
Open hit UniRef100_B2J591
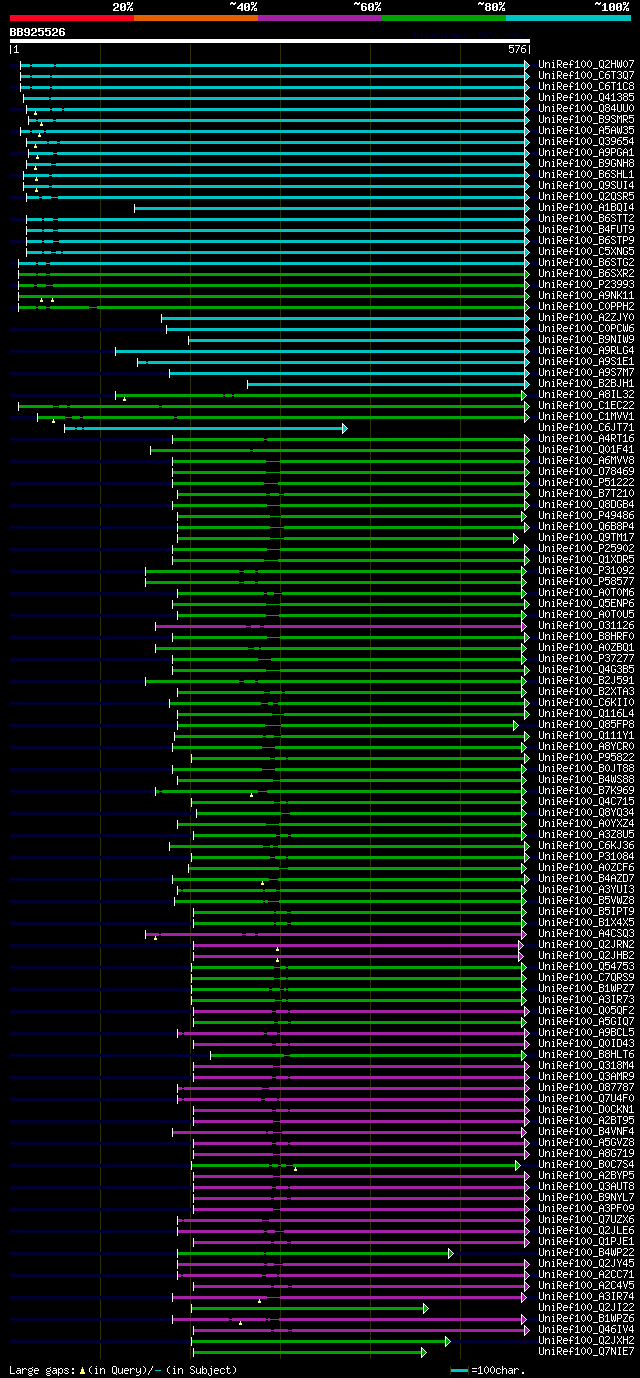coord(586,680)
